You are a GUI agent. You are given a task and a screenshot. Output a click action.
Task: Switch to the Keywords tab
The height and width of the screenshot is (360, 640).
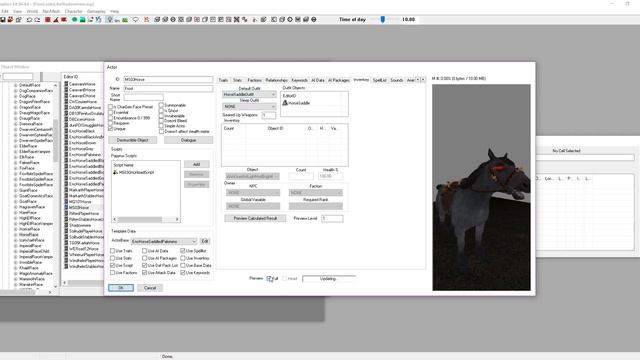[x=299, y=80]
